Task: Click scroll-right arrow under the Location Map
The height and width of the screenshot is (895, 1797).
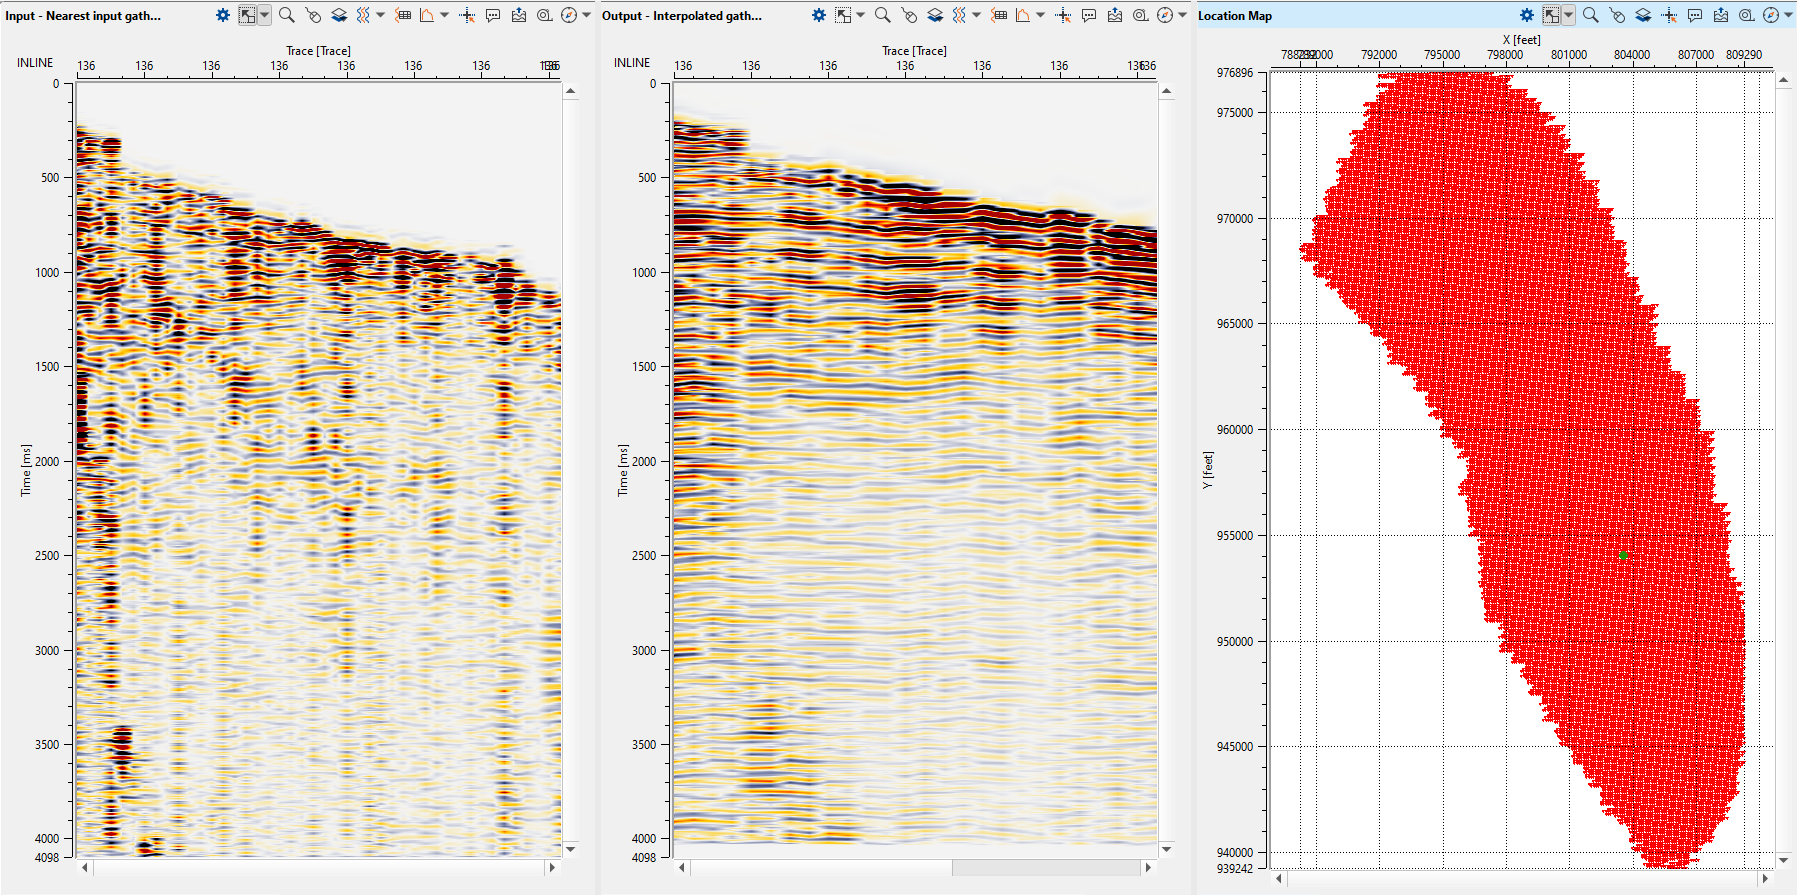Action: [1765, 879]
